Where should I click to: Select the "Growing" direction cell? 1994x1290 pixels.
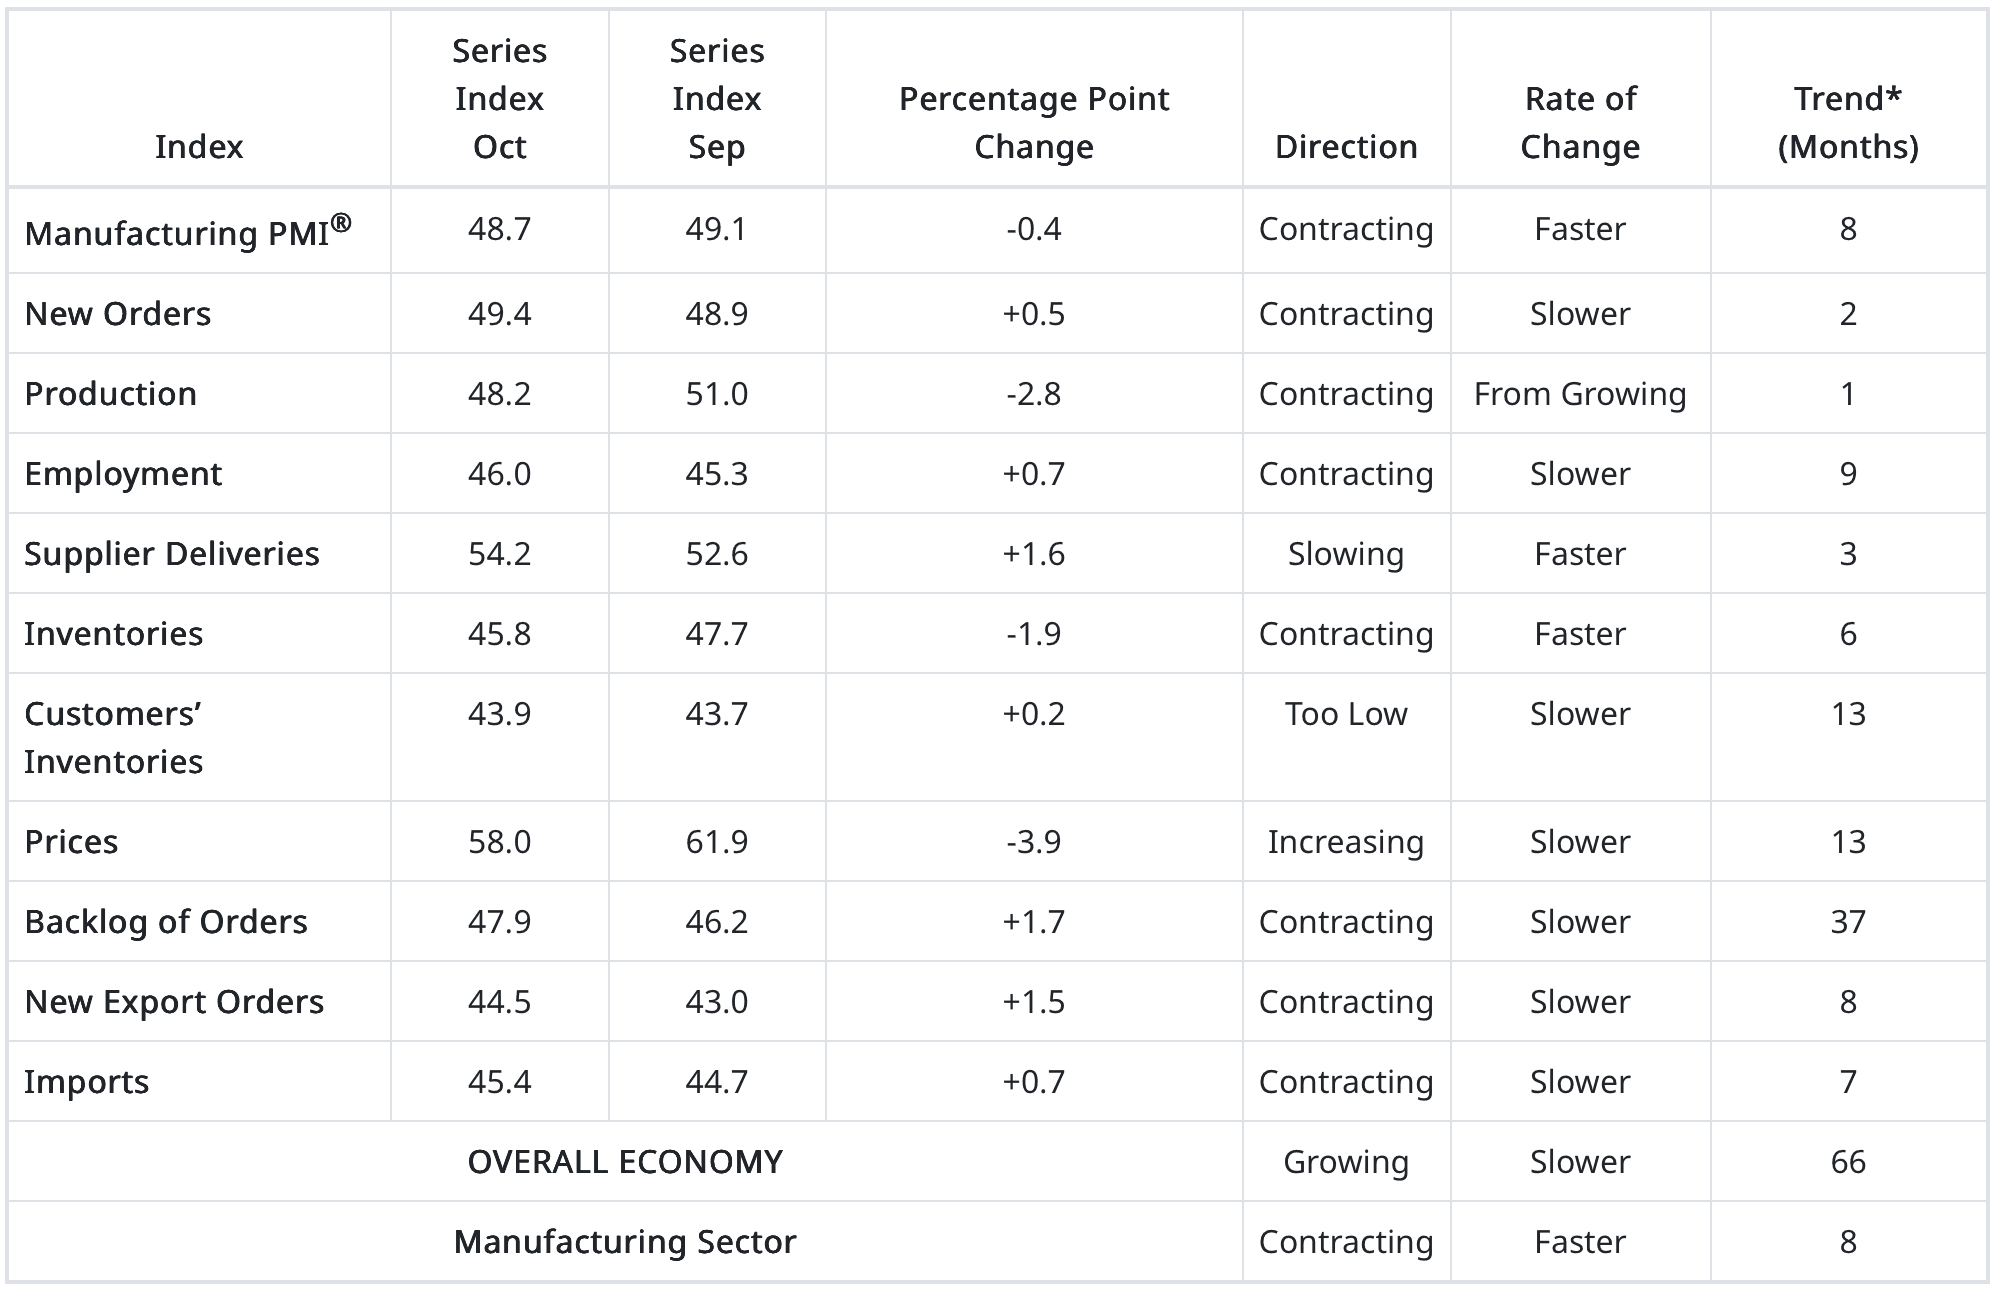(x=1345, y=1162)
